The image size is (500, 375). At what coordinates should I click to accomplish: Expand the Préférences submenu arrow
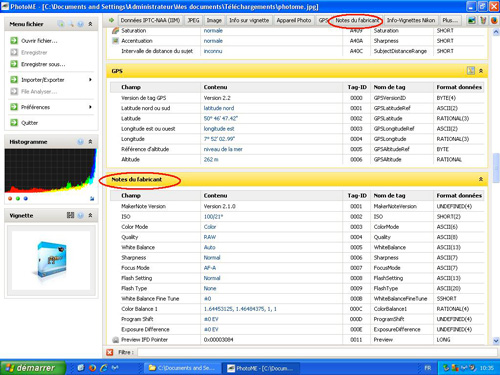coord(90,107)
